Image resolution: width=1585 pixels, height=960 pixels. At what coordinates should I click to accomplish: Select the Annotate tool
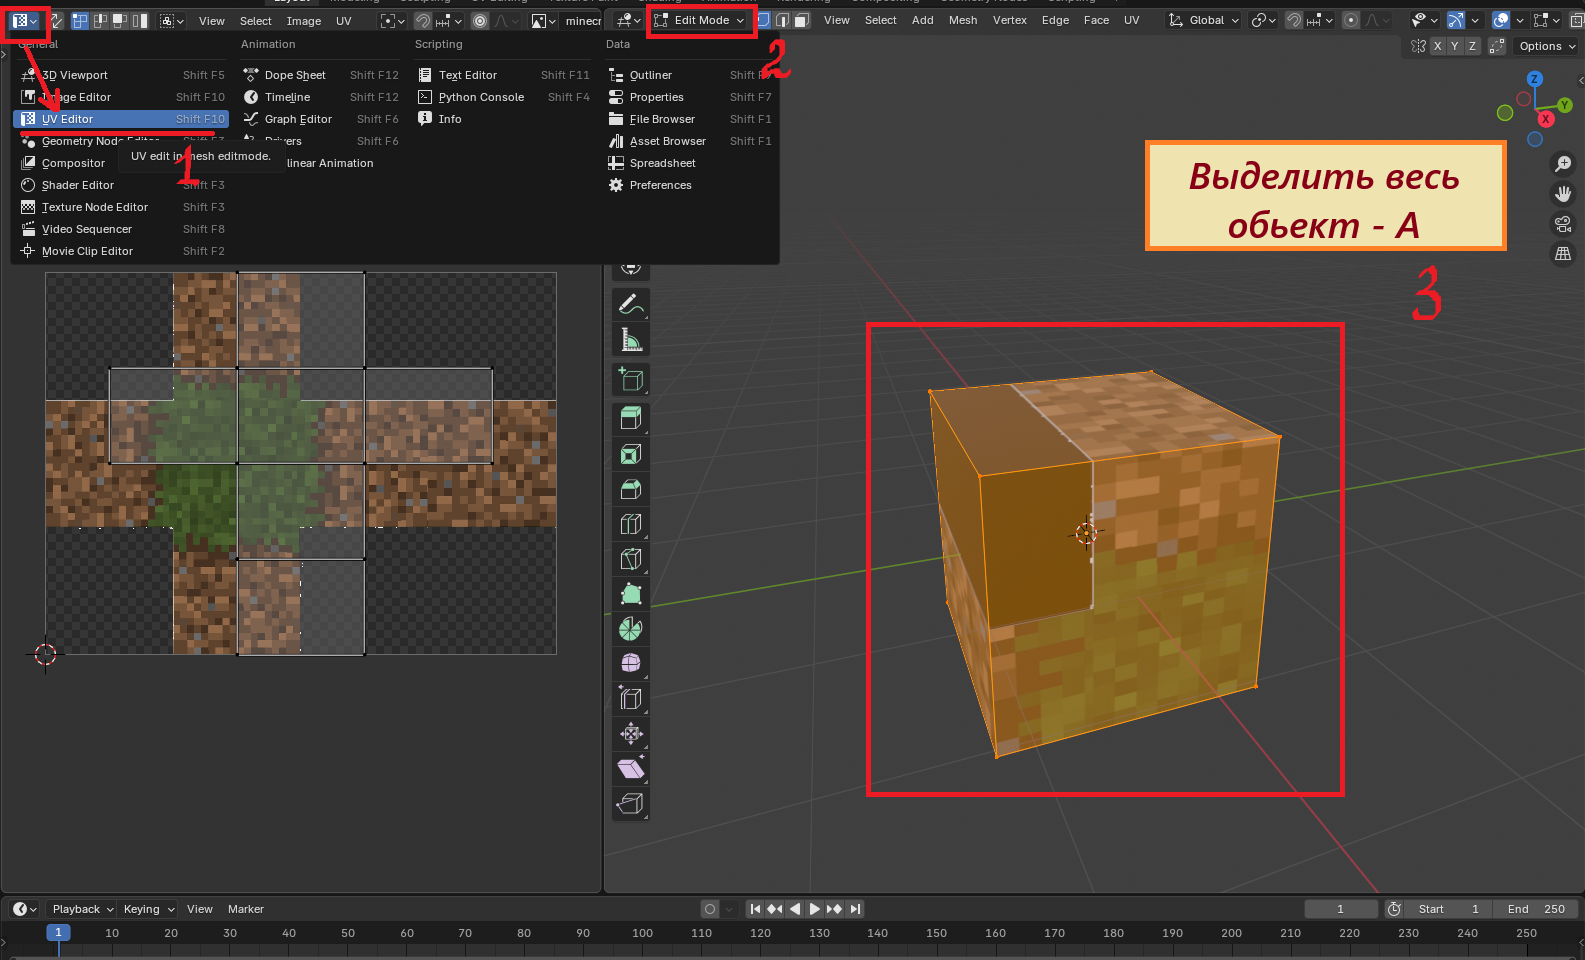click(x=630, y=304)
